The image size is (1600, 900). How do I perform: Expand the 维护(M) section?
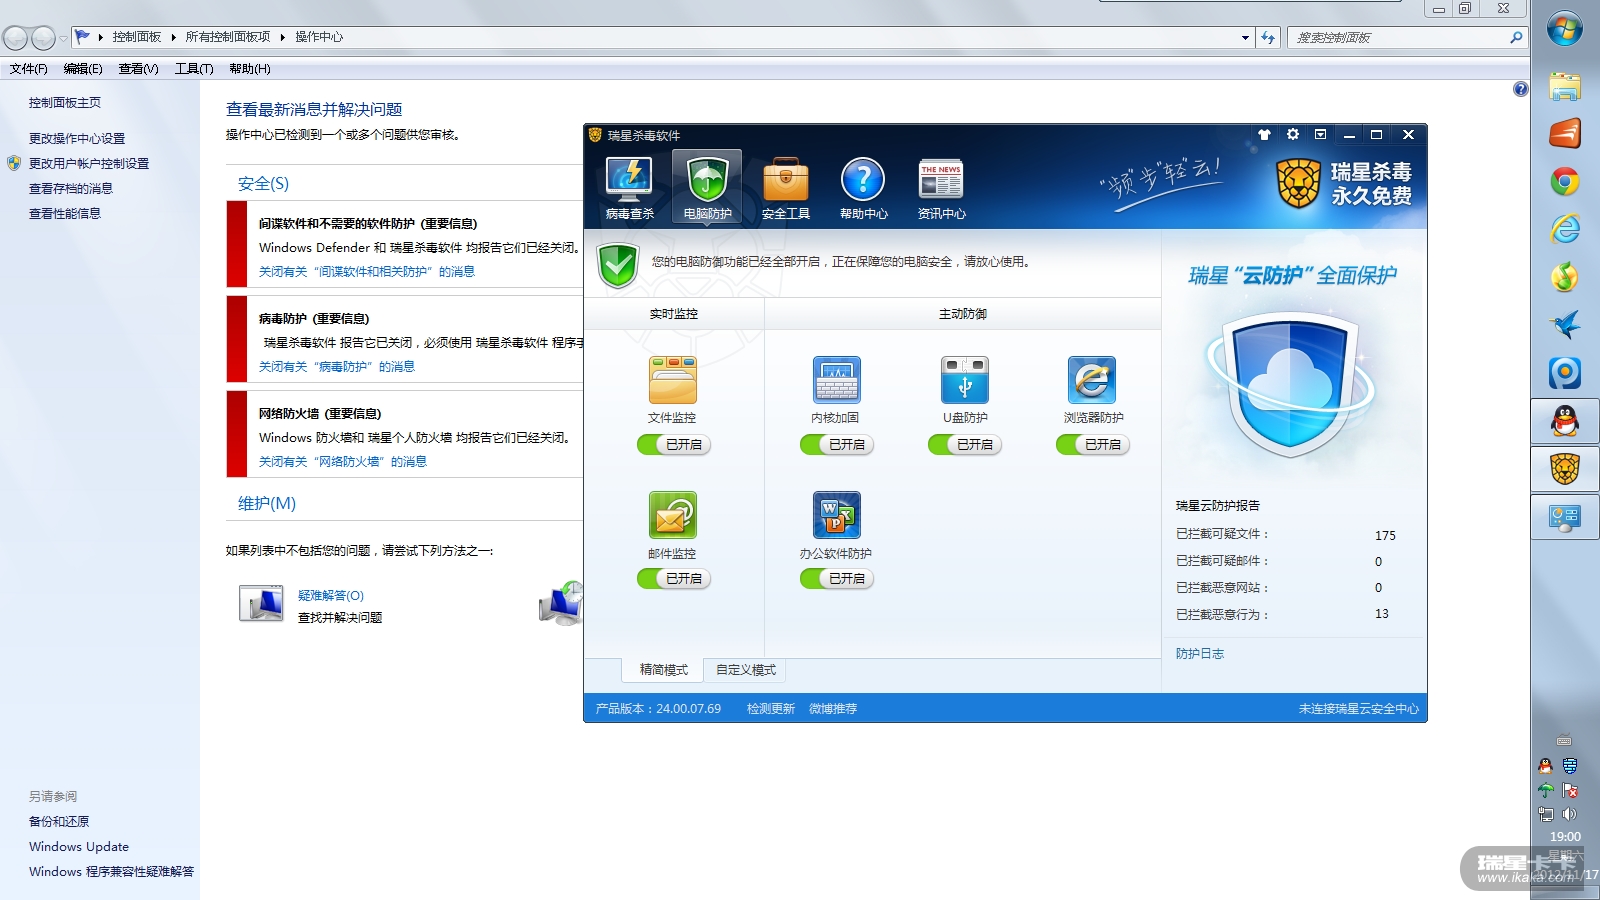[267, 503]
